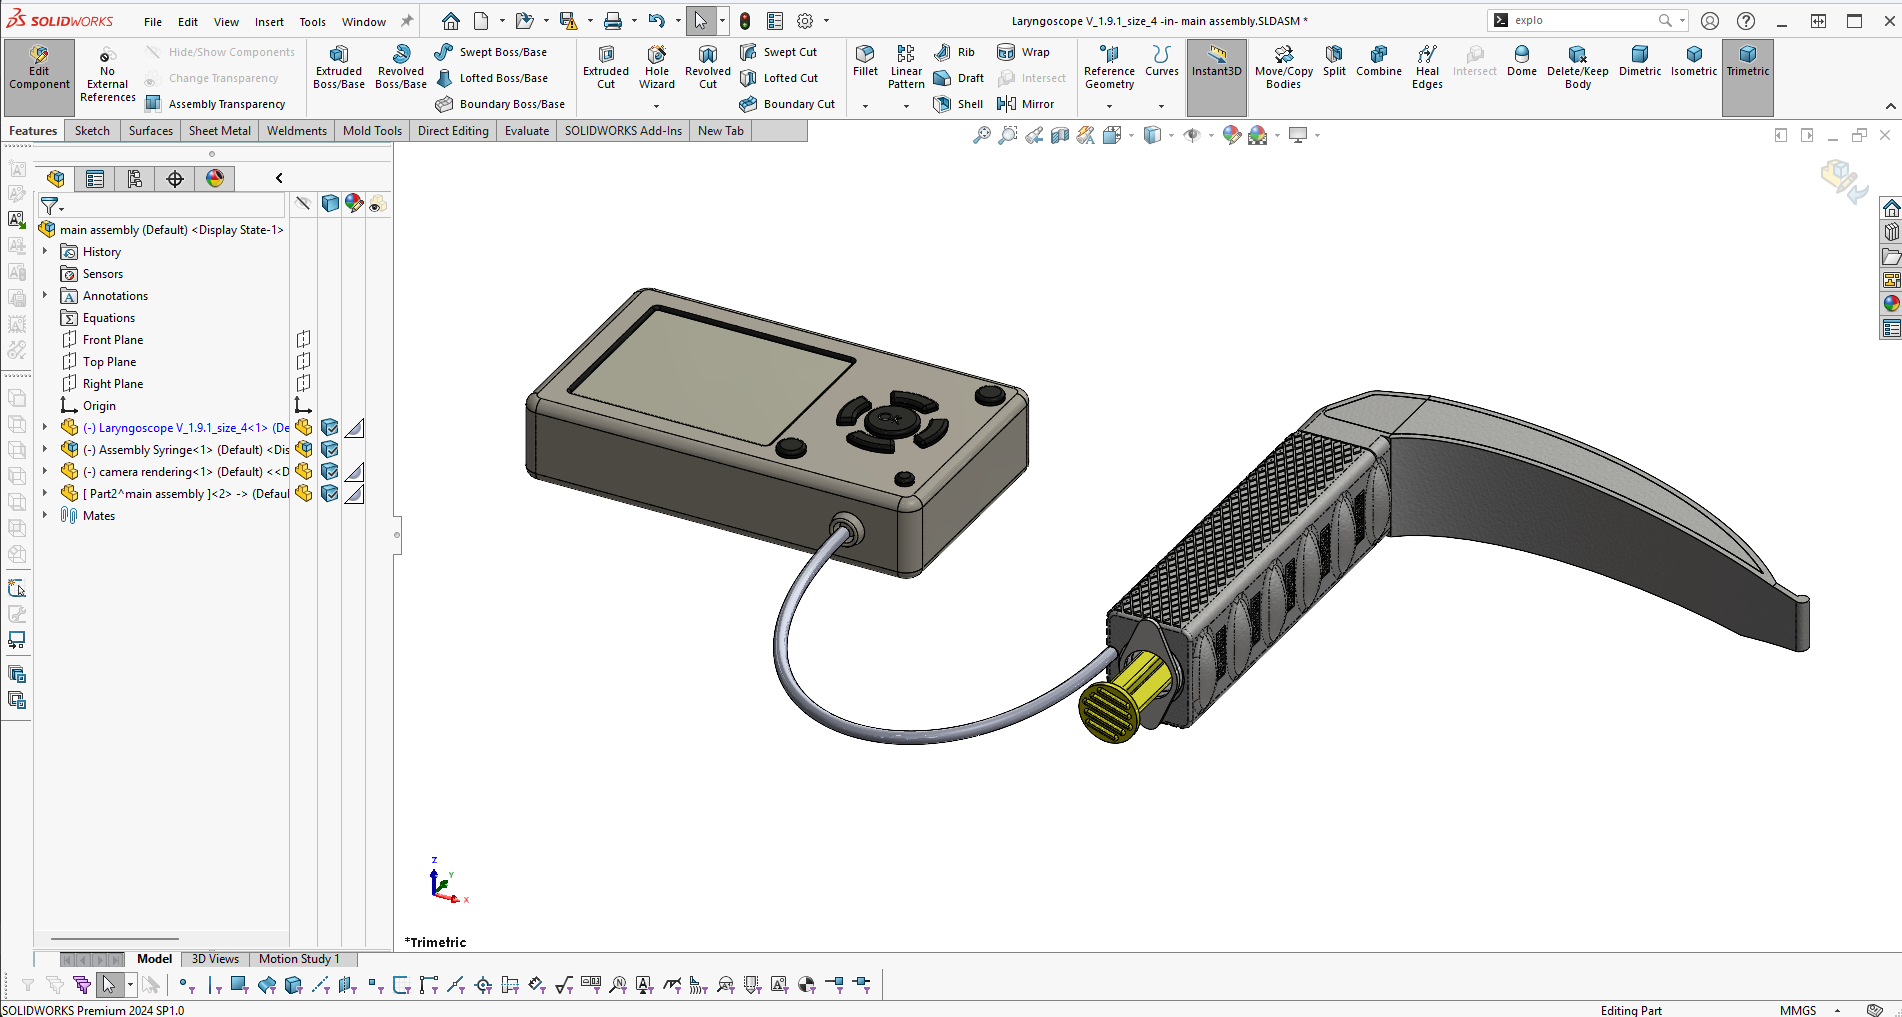Open Hole Wizard dropdown arrow
1902x1017 pixels.
(657, 106)
